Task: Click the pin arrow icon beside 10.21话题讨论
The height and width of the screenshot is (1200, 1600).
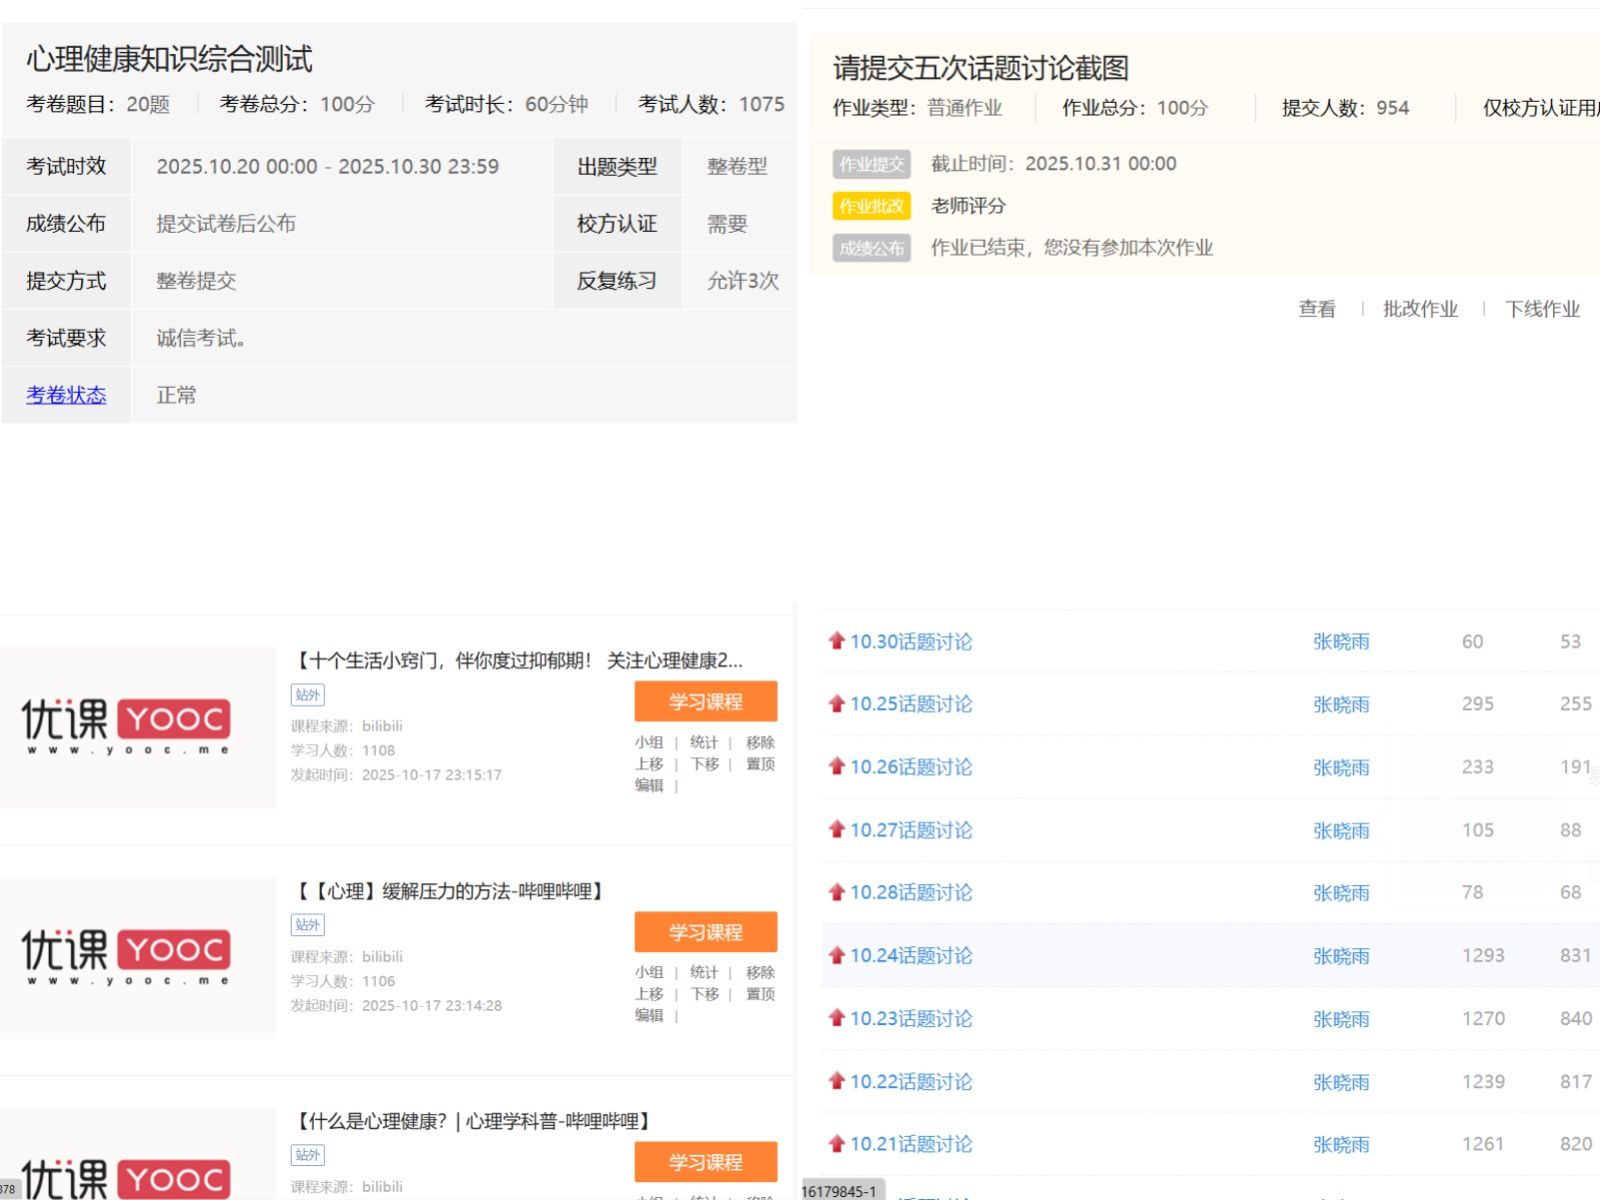Action: [837, 1143]
